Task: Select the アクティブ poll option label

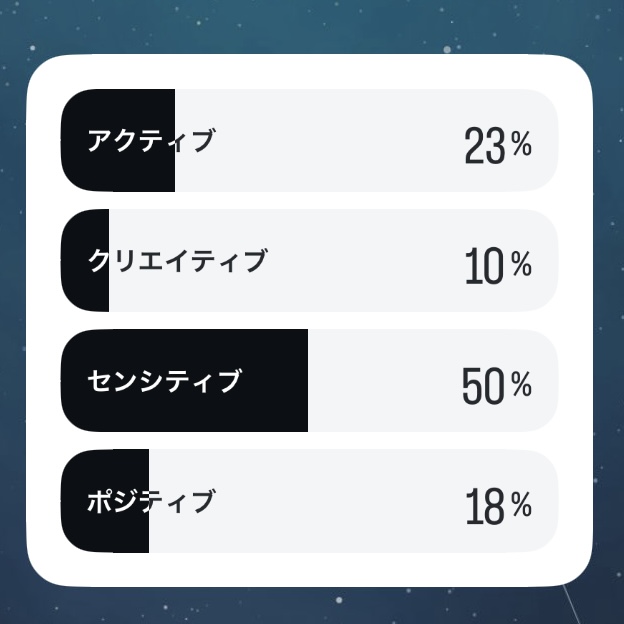Action: [150, 141]
